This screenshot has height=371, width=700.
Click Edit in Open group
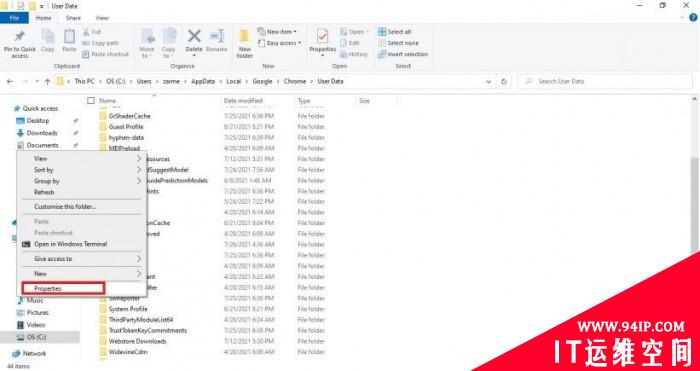350,43
